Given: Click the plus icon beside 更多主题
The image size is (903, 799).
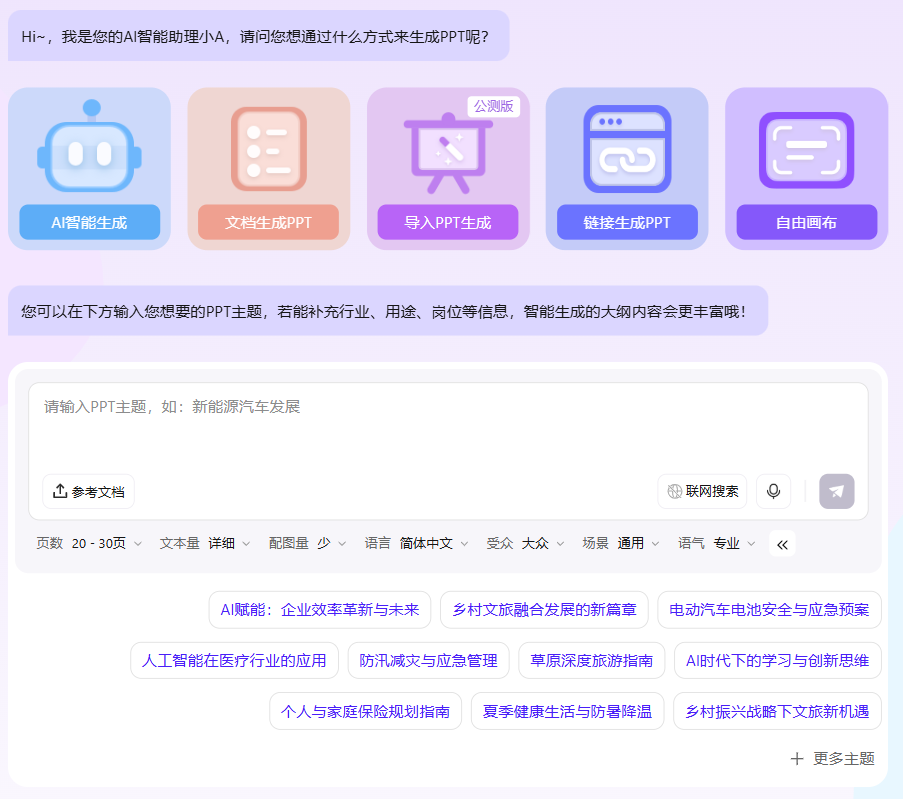Looking at the screenshot, I should coord(797,759).
